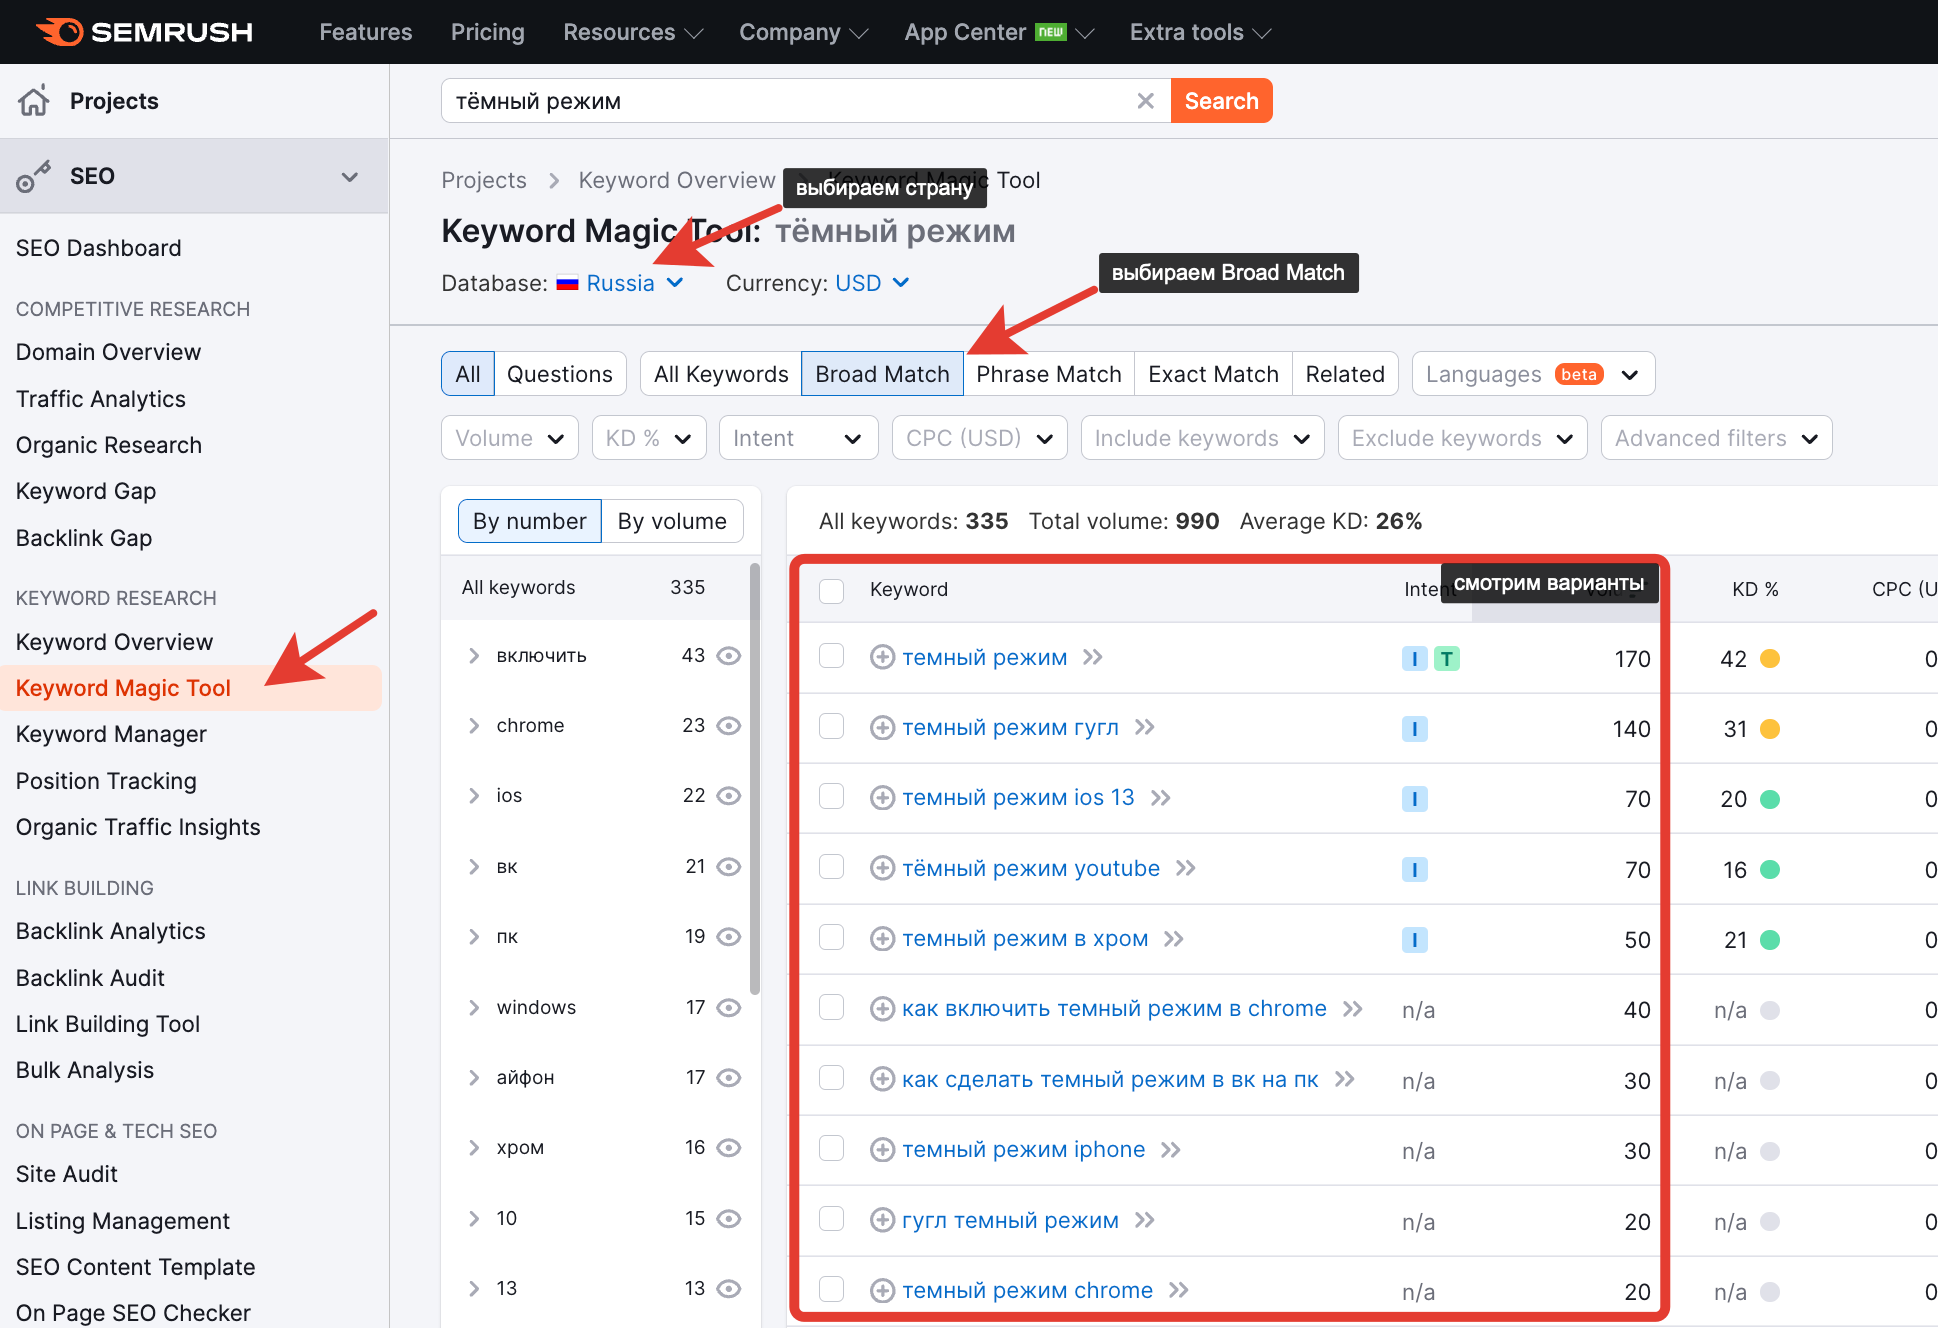Select the By volume tab
This screenshot has height=1328, width=1938.
click(672, 522)
